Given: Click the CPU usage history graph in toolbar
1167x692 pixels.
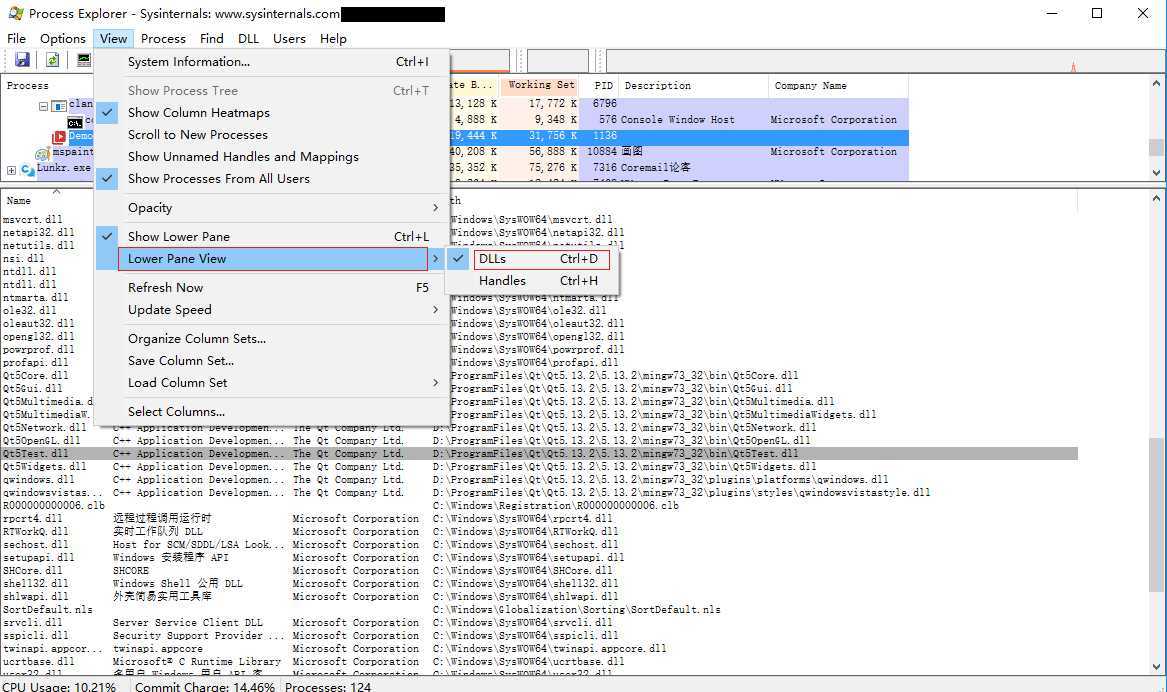Looking at the screenshot, I should [885, 61].
